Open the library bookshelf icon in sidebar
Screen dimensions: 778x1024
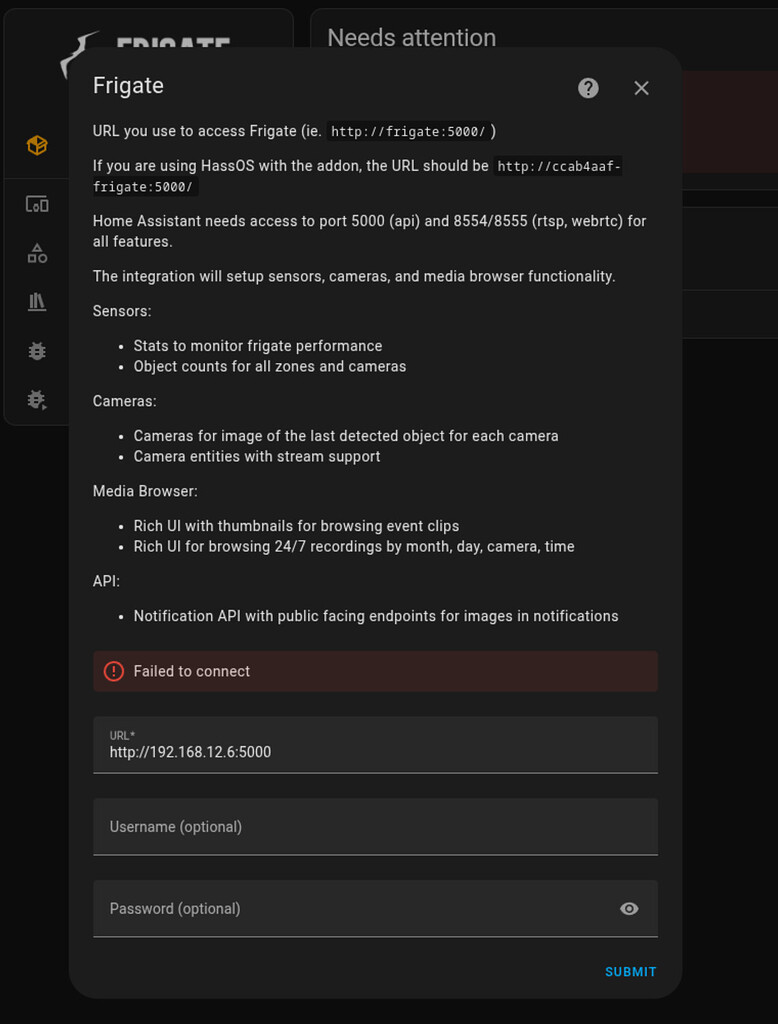click(37, 301)
